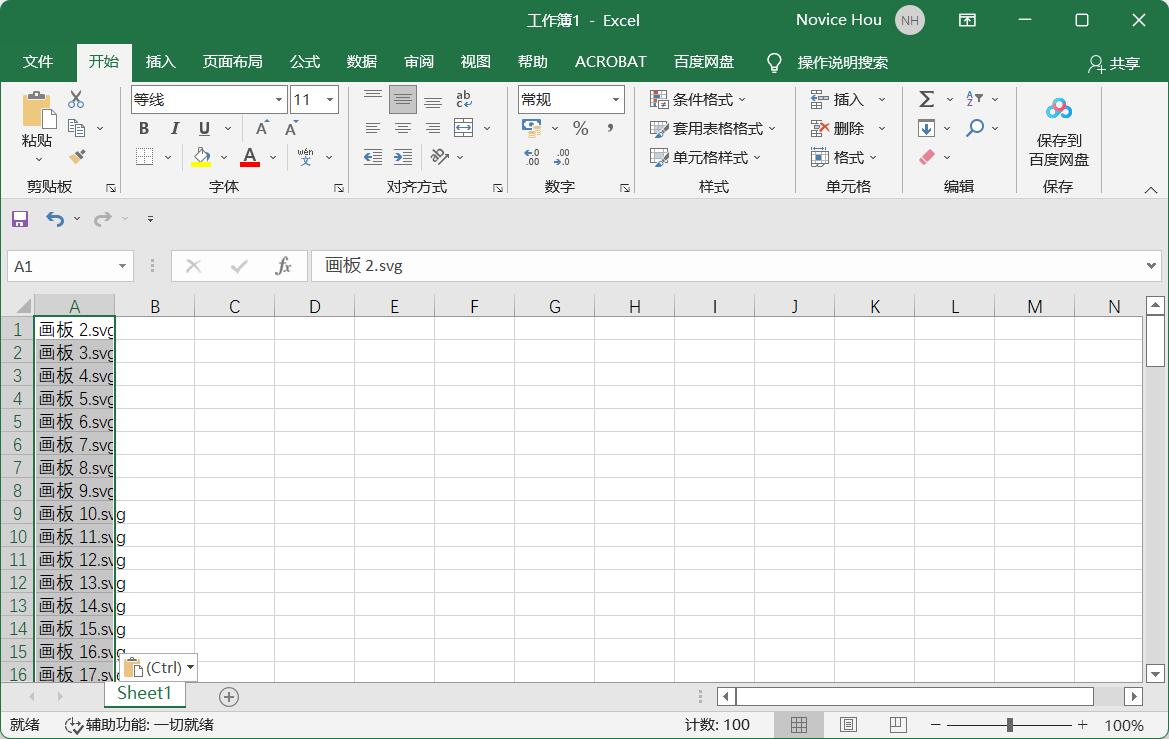Click the Save icon in quick access toolbar
The height and width of the screenshot is (739, 1169).
pyautogui.click(x=20, y=219)
